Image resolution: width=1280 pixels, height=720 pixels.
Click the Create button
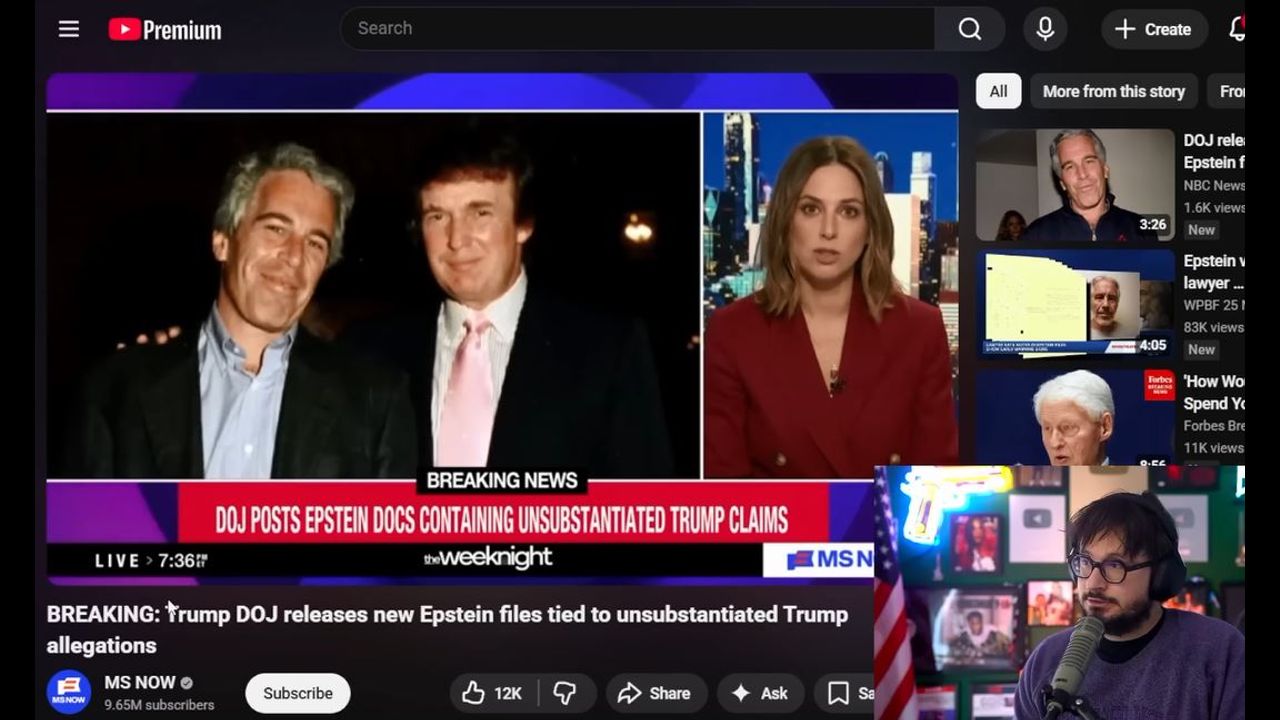(x=1153, y=29)
